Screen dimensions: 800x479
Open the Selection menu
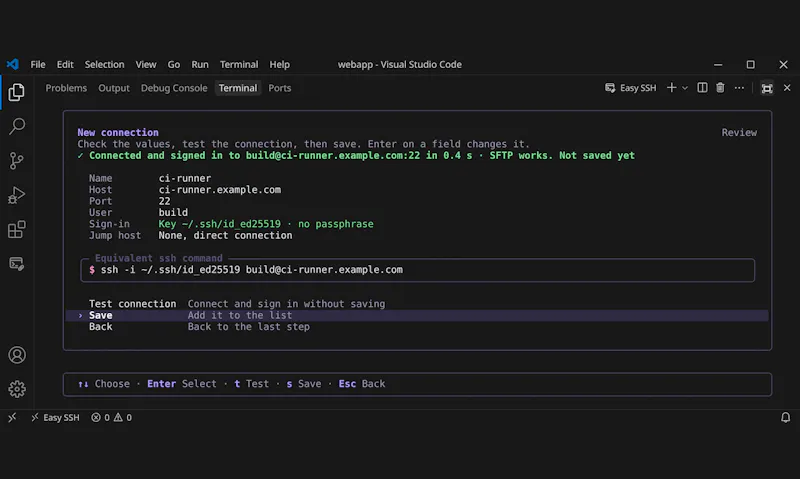pyautogui.click(x=104, y=64)
